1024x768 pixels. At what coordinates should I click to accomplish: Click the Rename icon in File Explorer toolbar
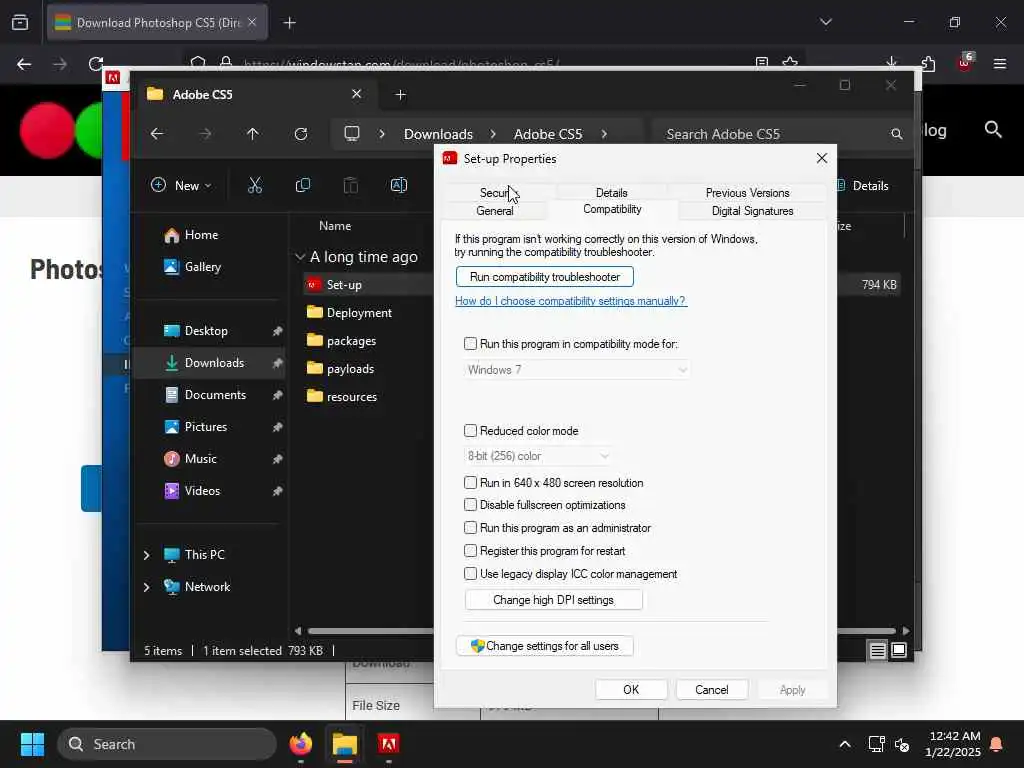pyautogui.click(x=398, y=185)
